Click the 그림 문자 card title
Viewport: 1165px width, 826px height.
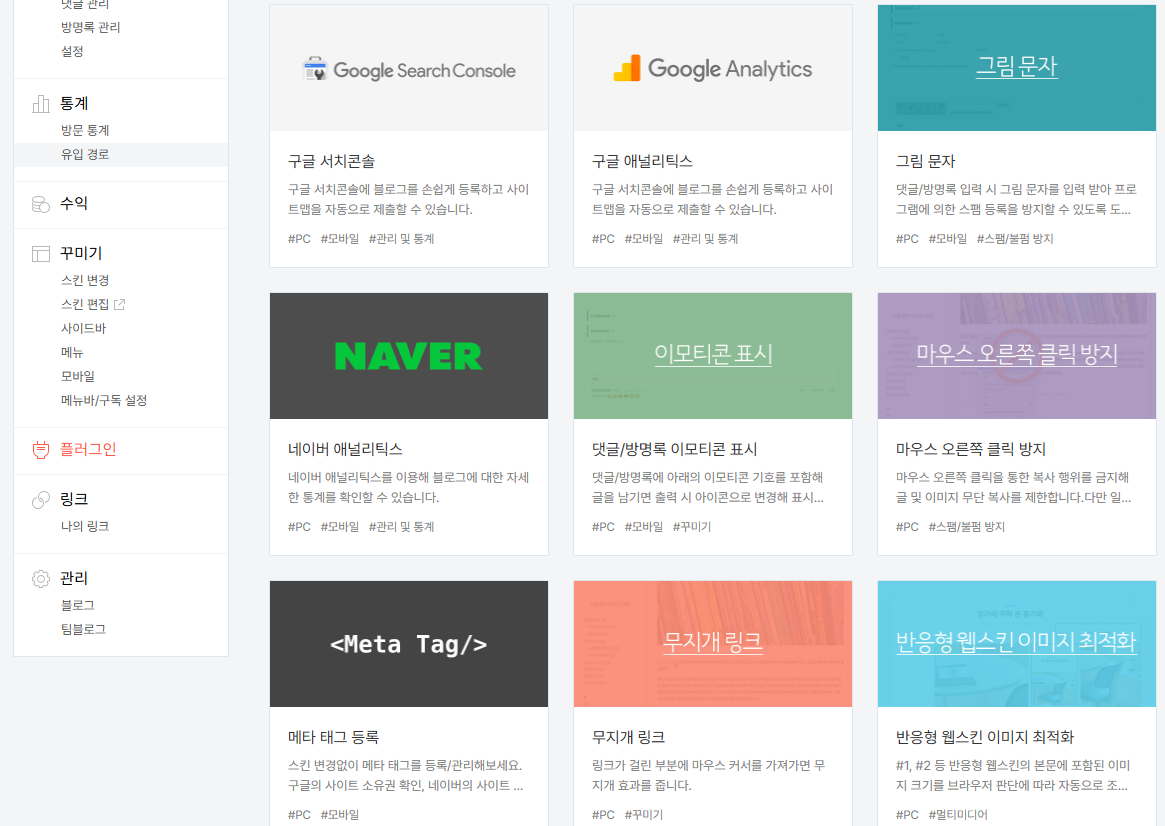click(x=925, y=161)
